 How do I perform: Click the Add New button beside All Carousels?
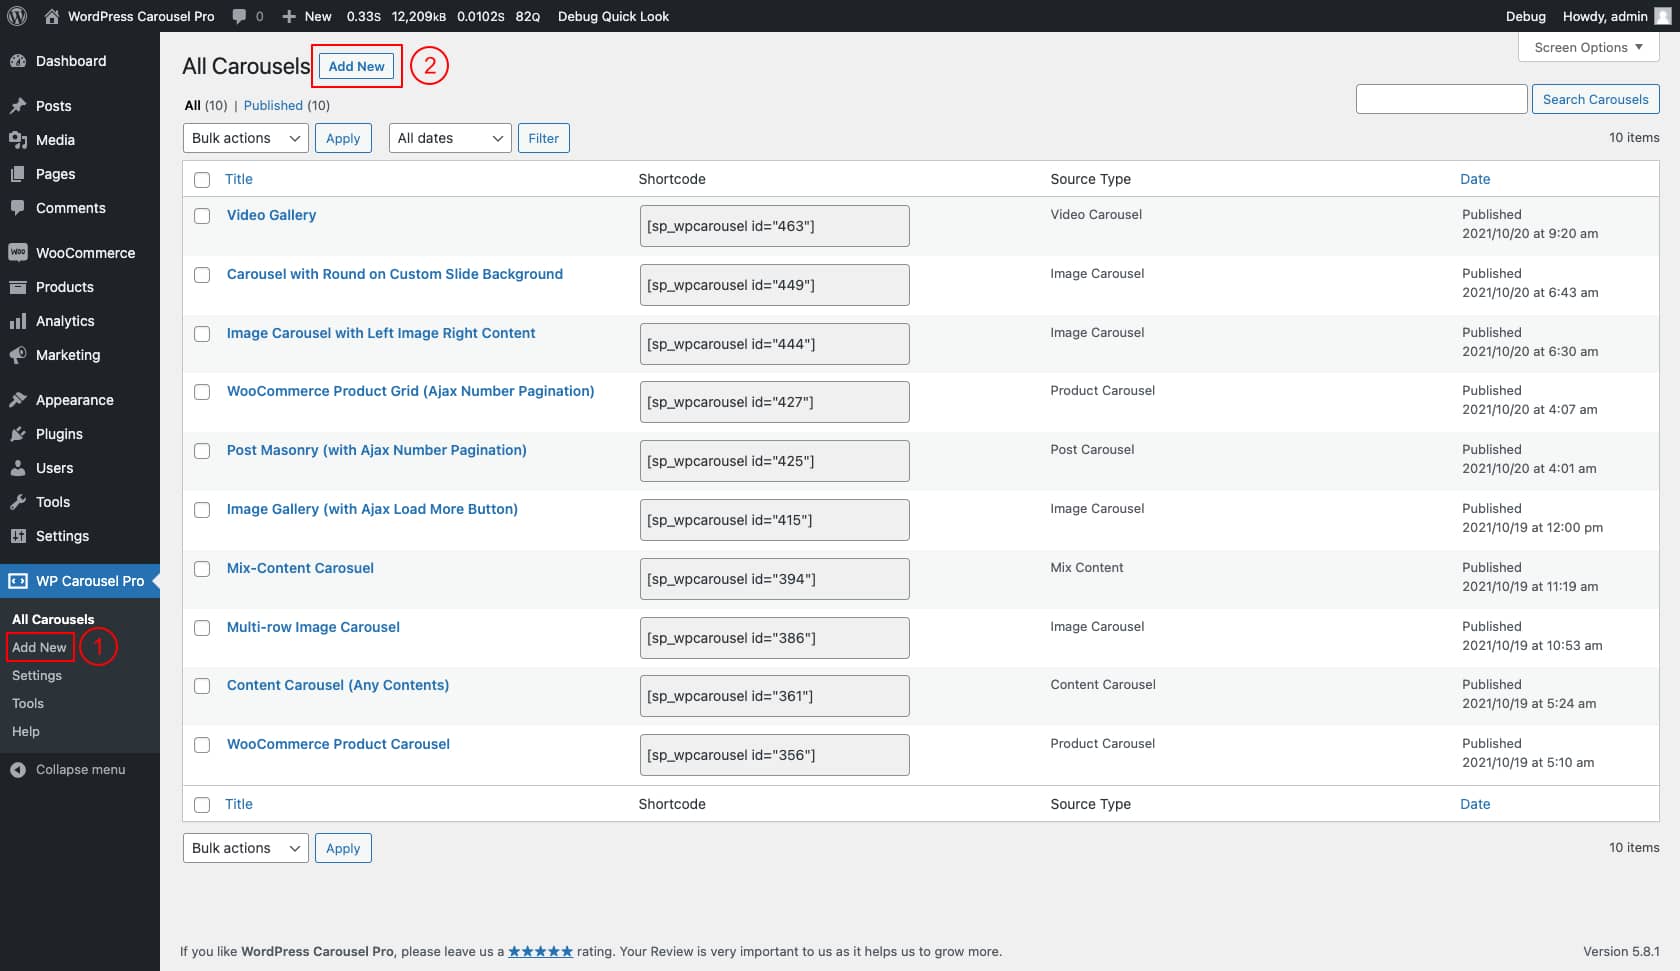(x=356, y=66)
